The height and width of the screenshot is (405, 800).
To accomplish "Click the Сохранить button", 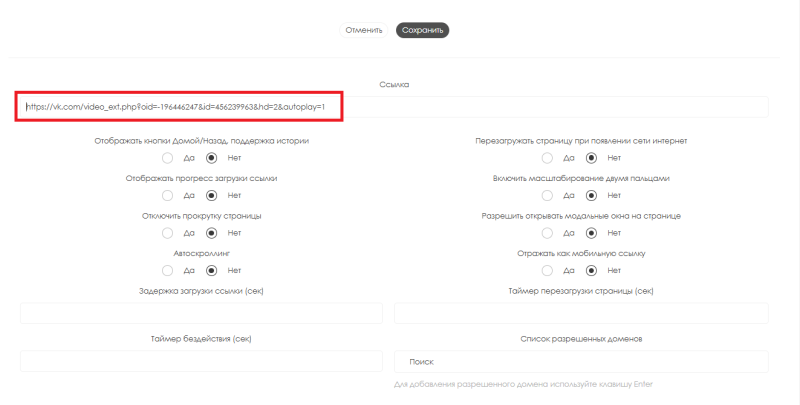I will pyautogui.click(x=422, y=30).
